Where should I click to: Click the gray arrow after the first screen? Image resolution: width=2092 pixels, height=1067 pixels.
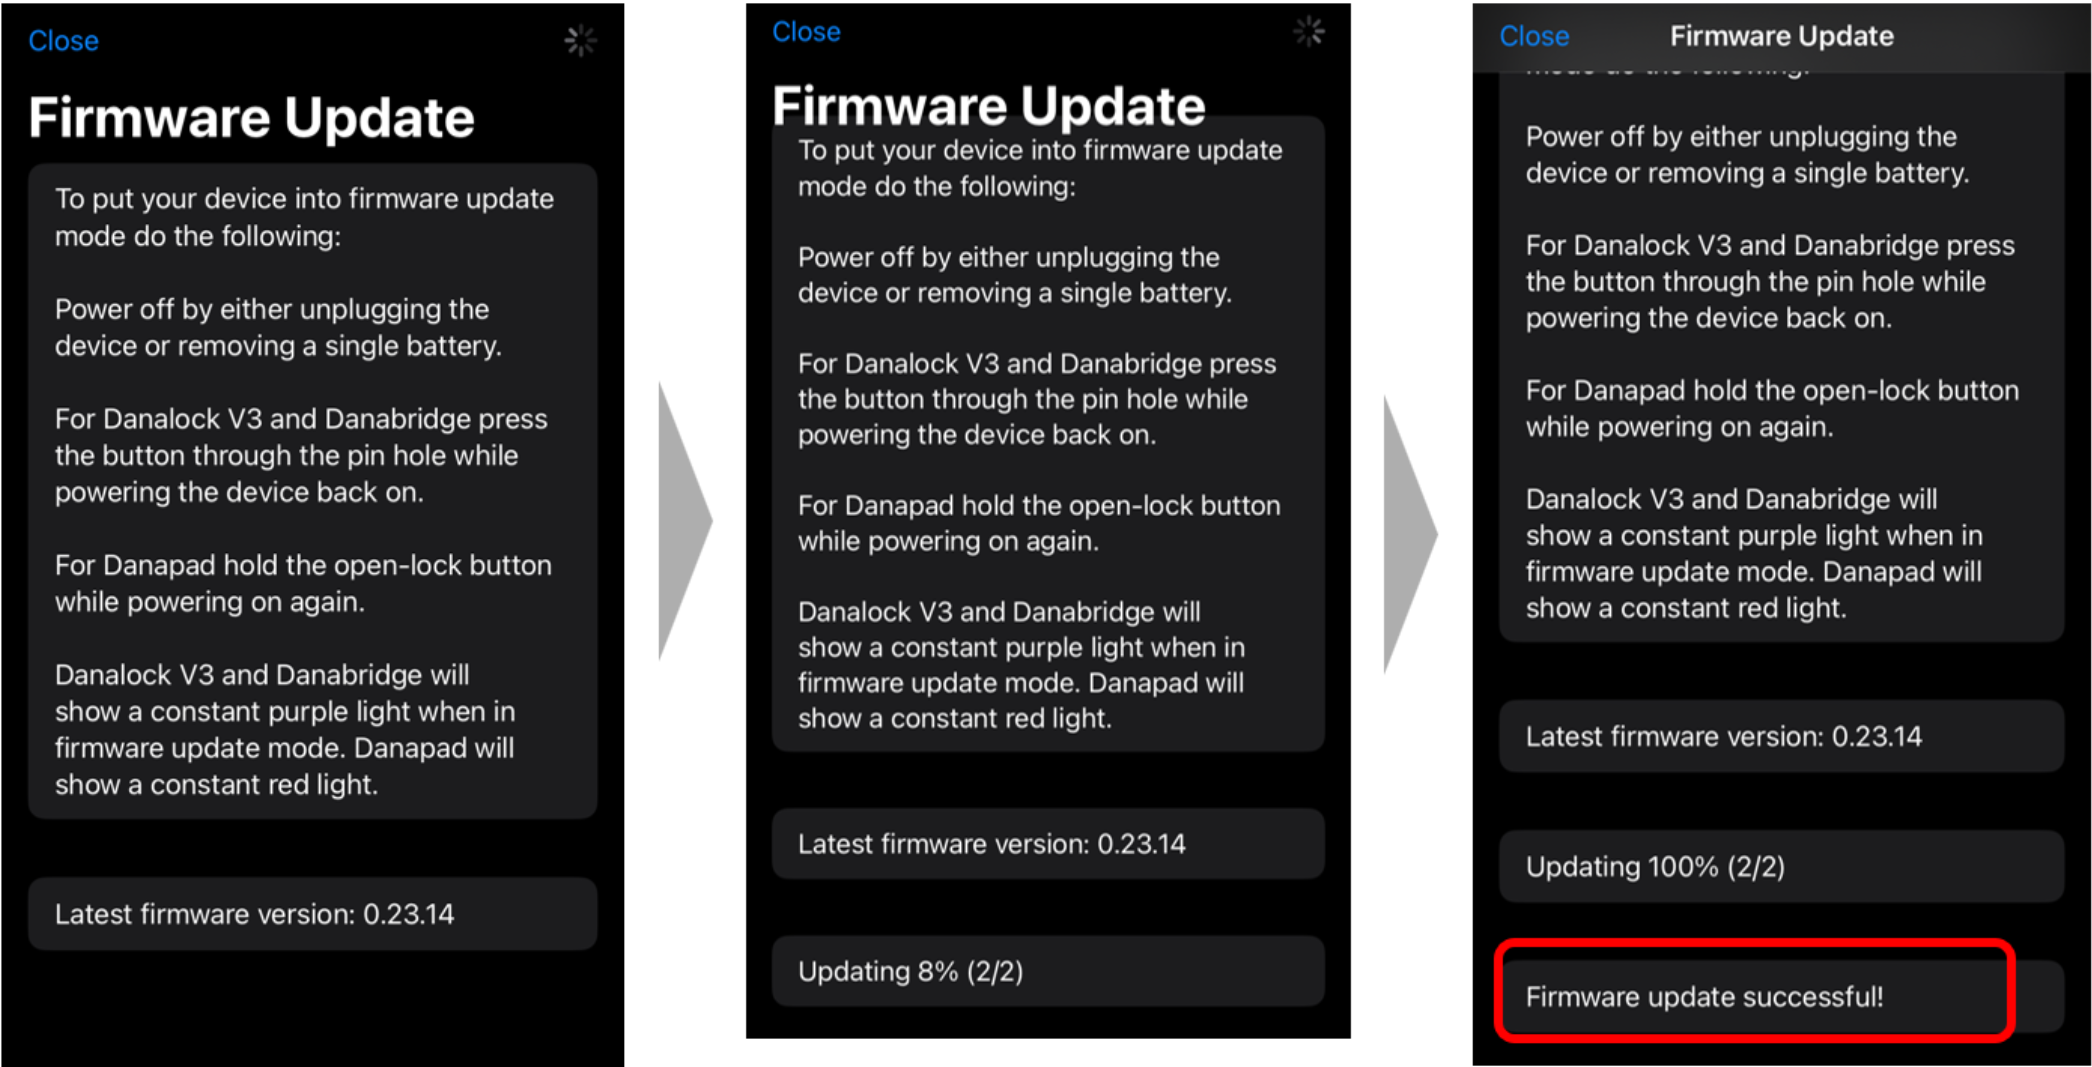685,521
